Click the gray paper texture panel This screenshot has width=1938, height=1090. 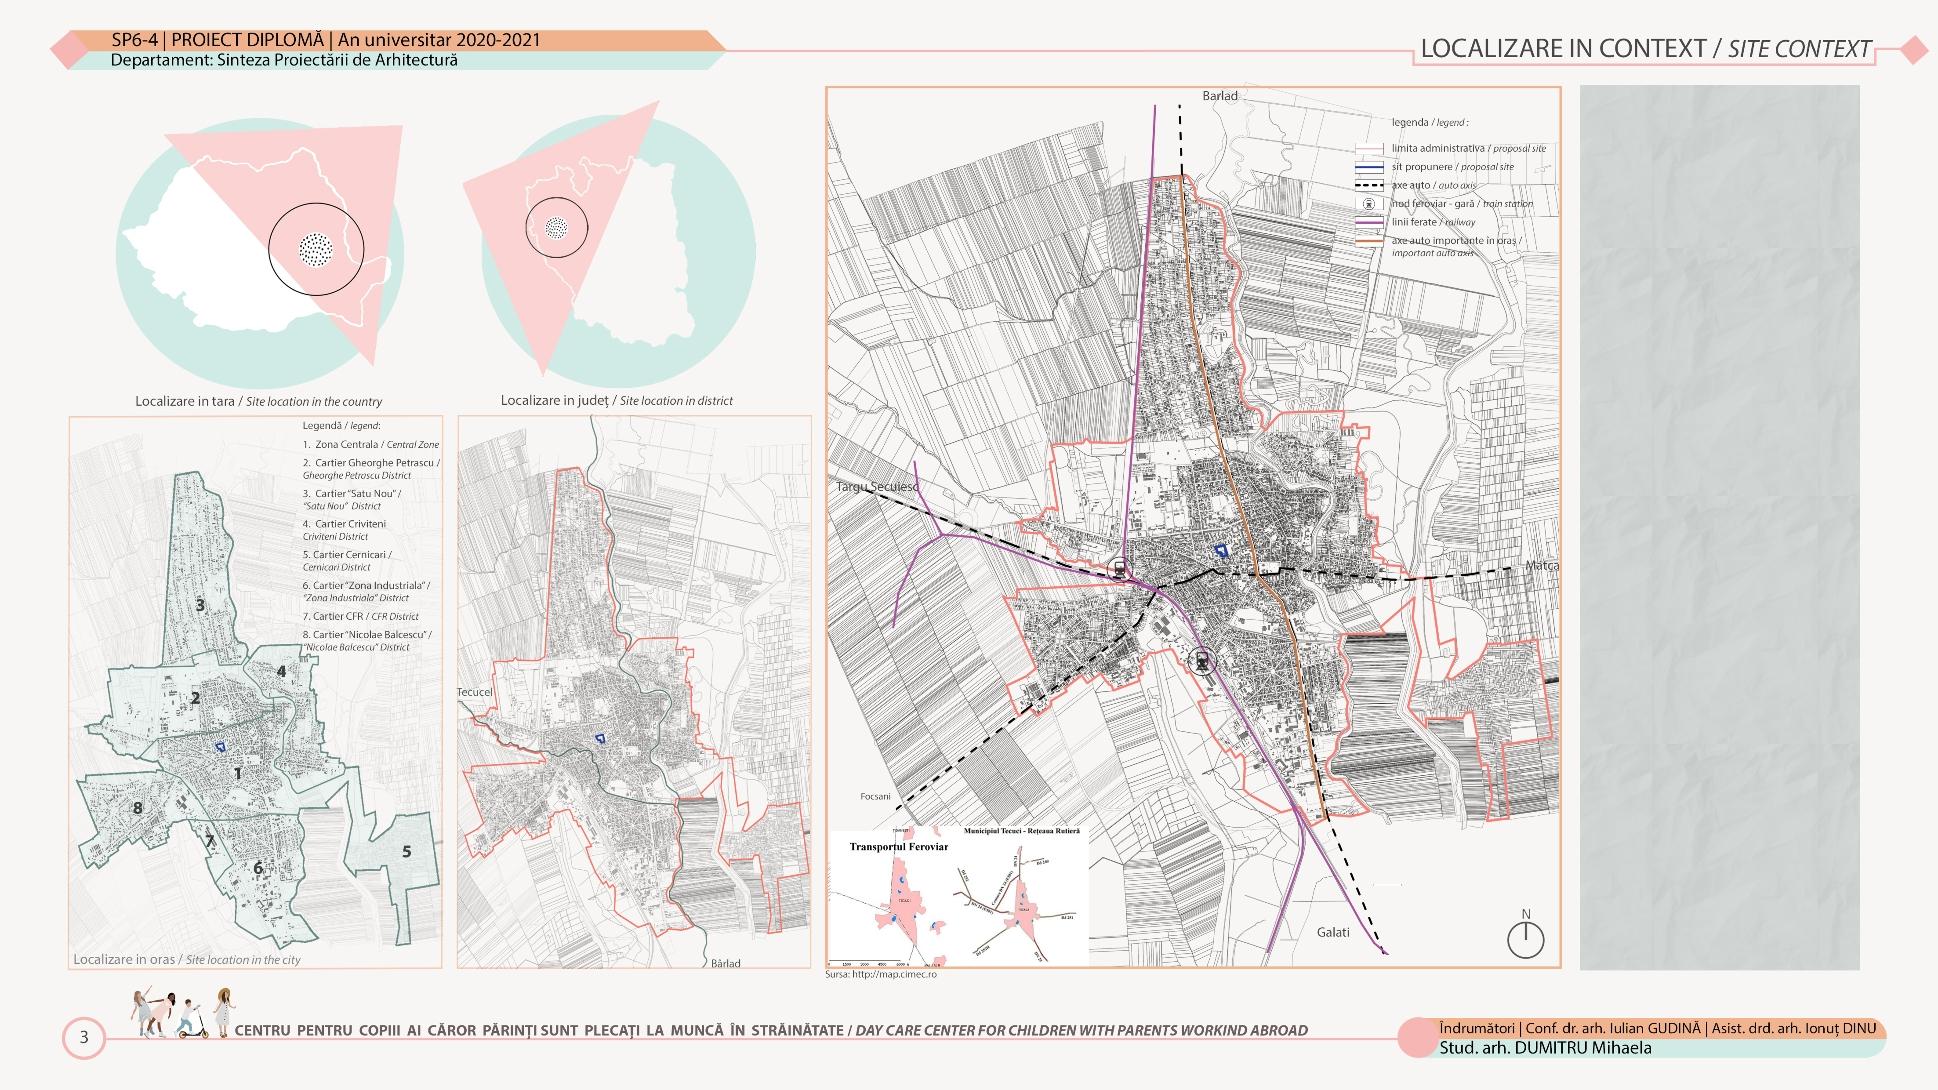pyautogui.click(x=1719, y=527)
